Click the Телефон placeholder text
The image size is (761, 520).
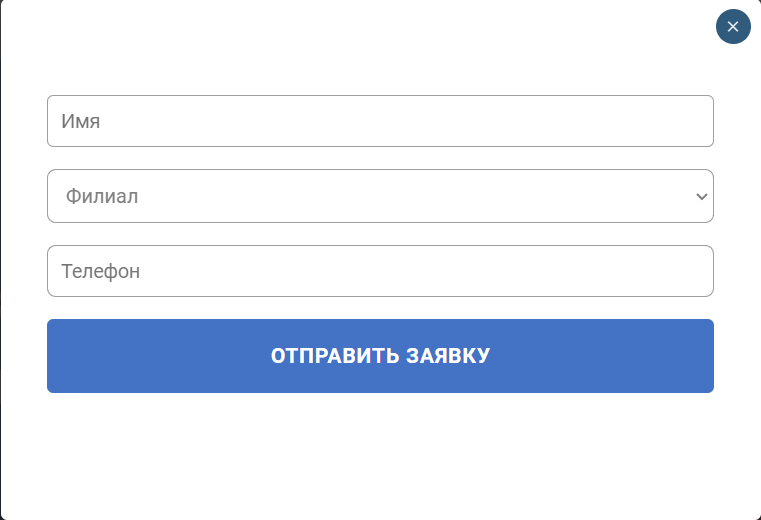coord(101,271)
